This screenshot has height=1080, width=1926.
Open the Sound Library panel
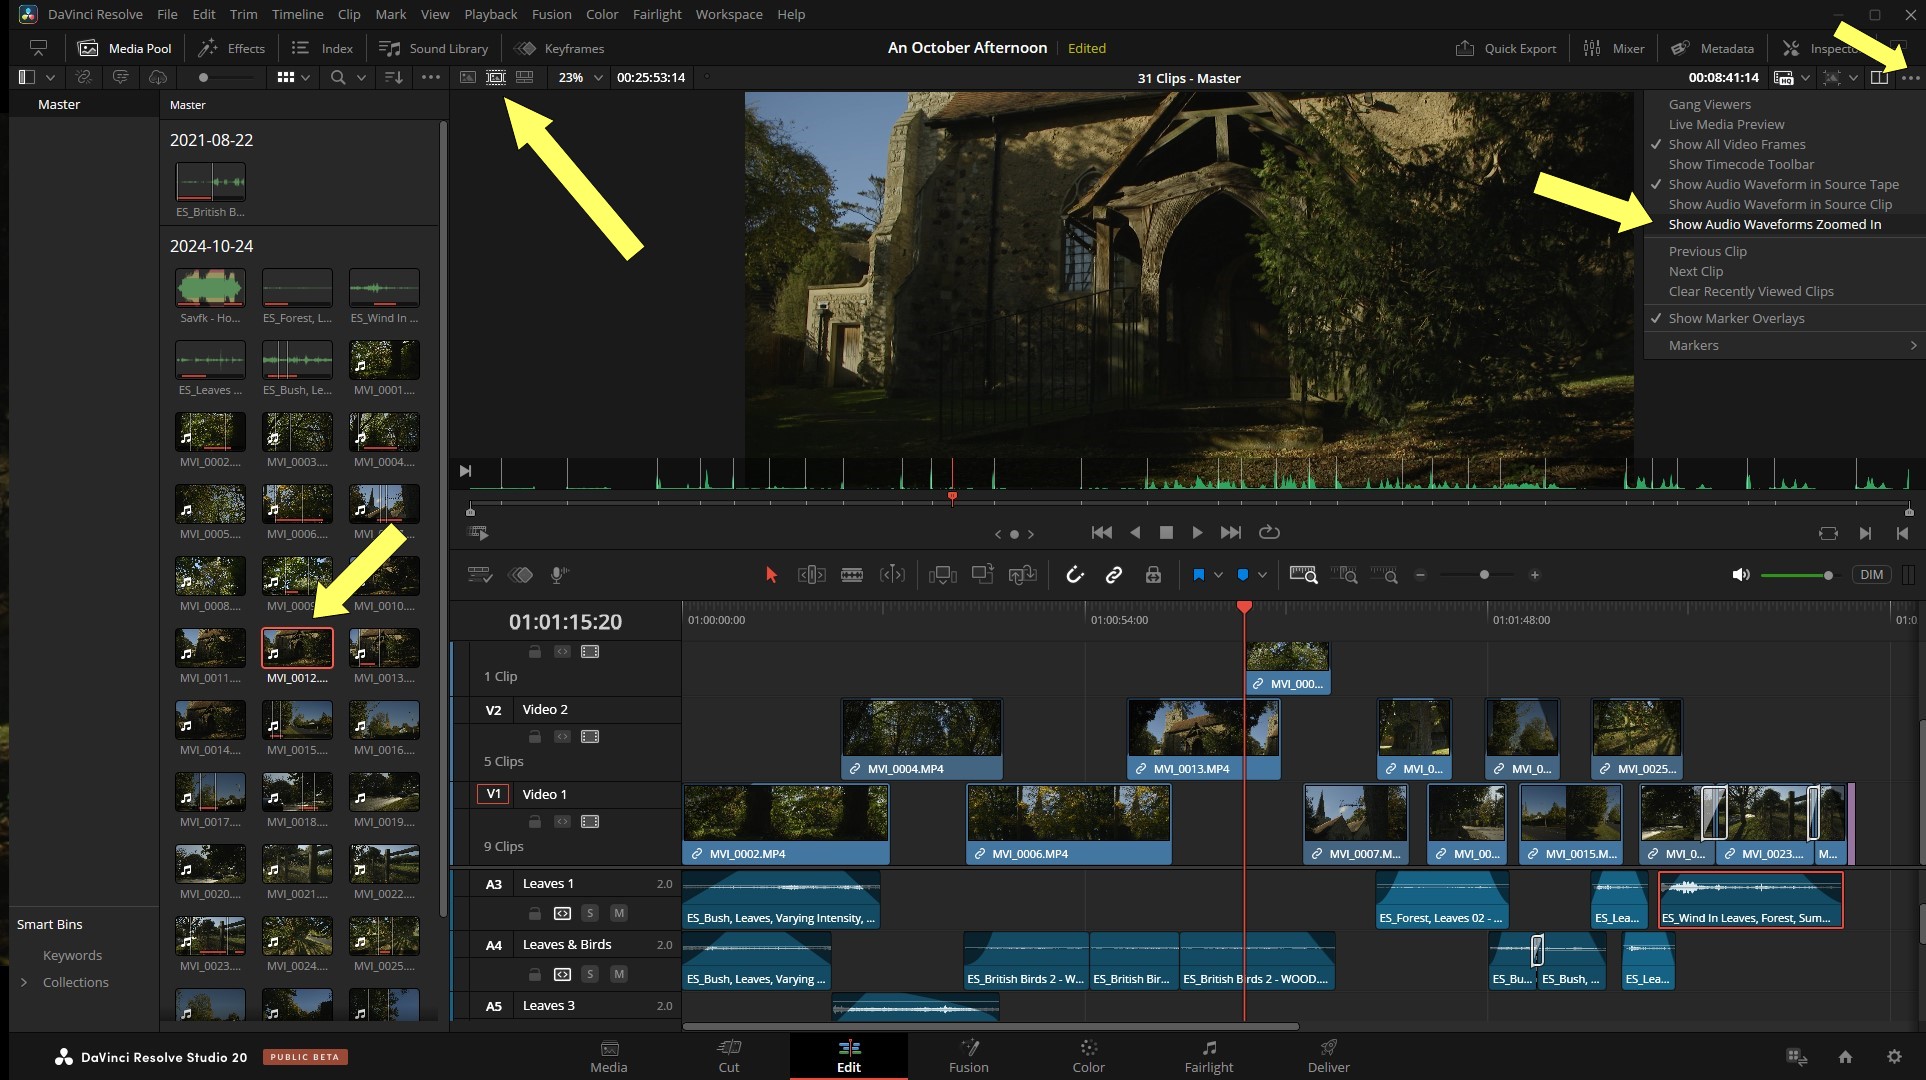pyautogui.click(x=434, y=48)
